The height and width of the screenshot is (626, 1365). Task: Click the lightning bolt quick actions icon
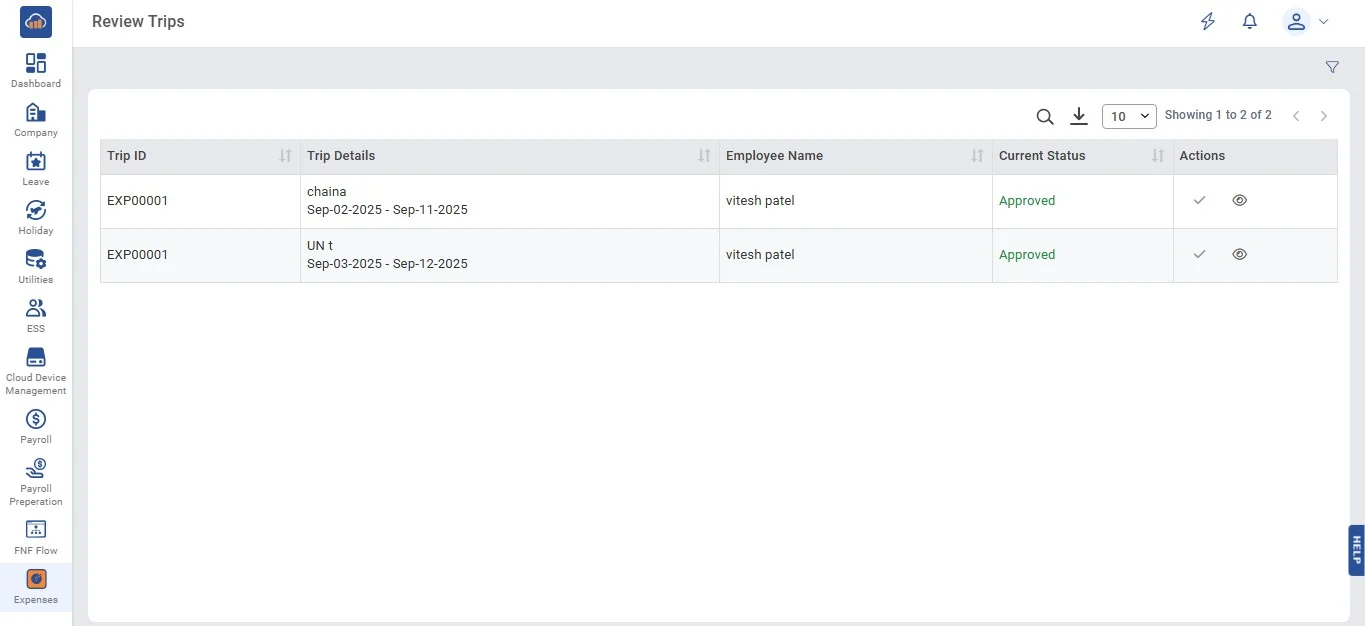pos(1208,22)
